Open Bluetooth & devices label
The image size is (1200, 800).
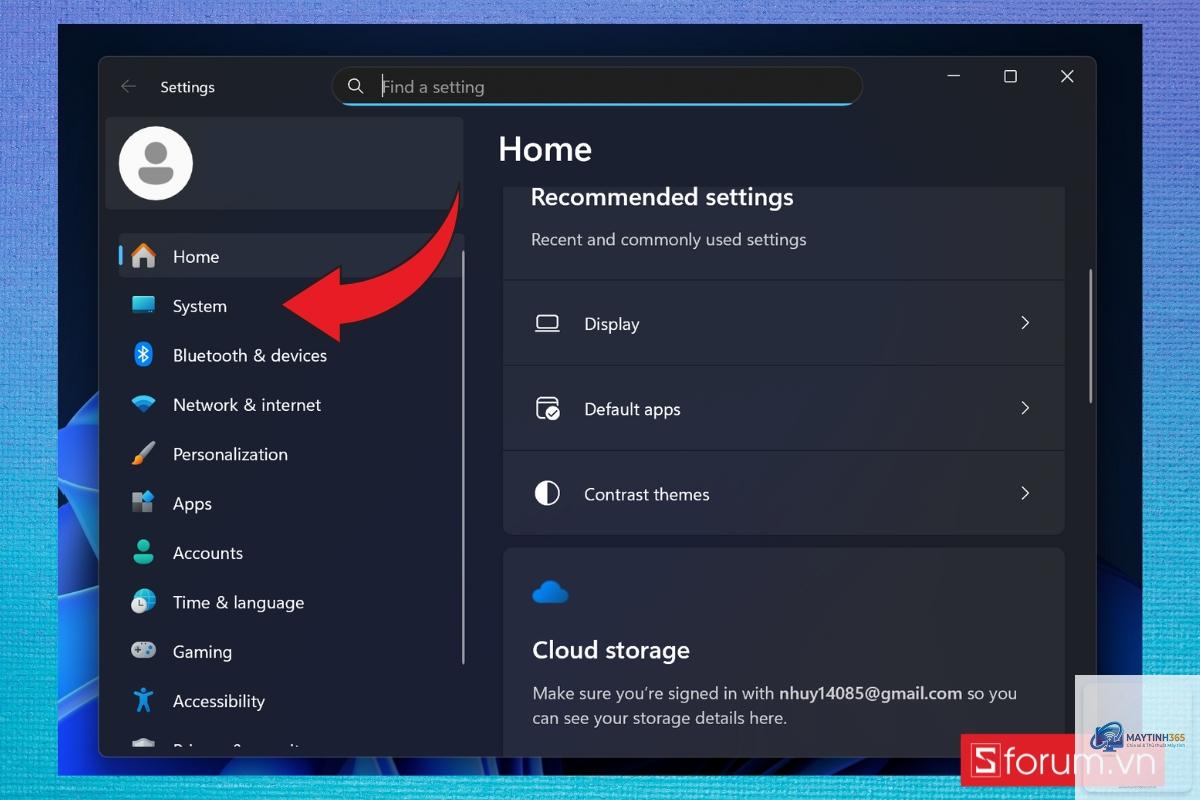pyautogui.click(x=250, y=355)
